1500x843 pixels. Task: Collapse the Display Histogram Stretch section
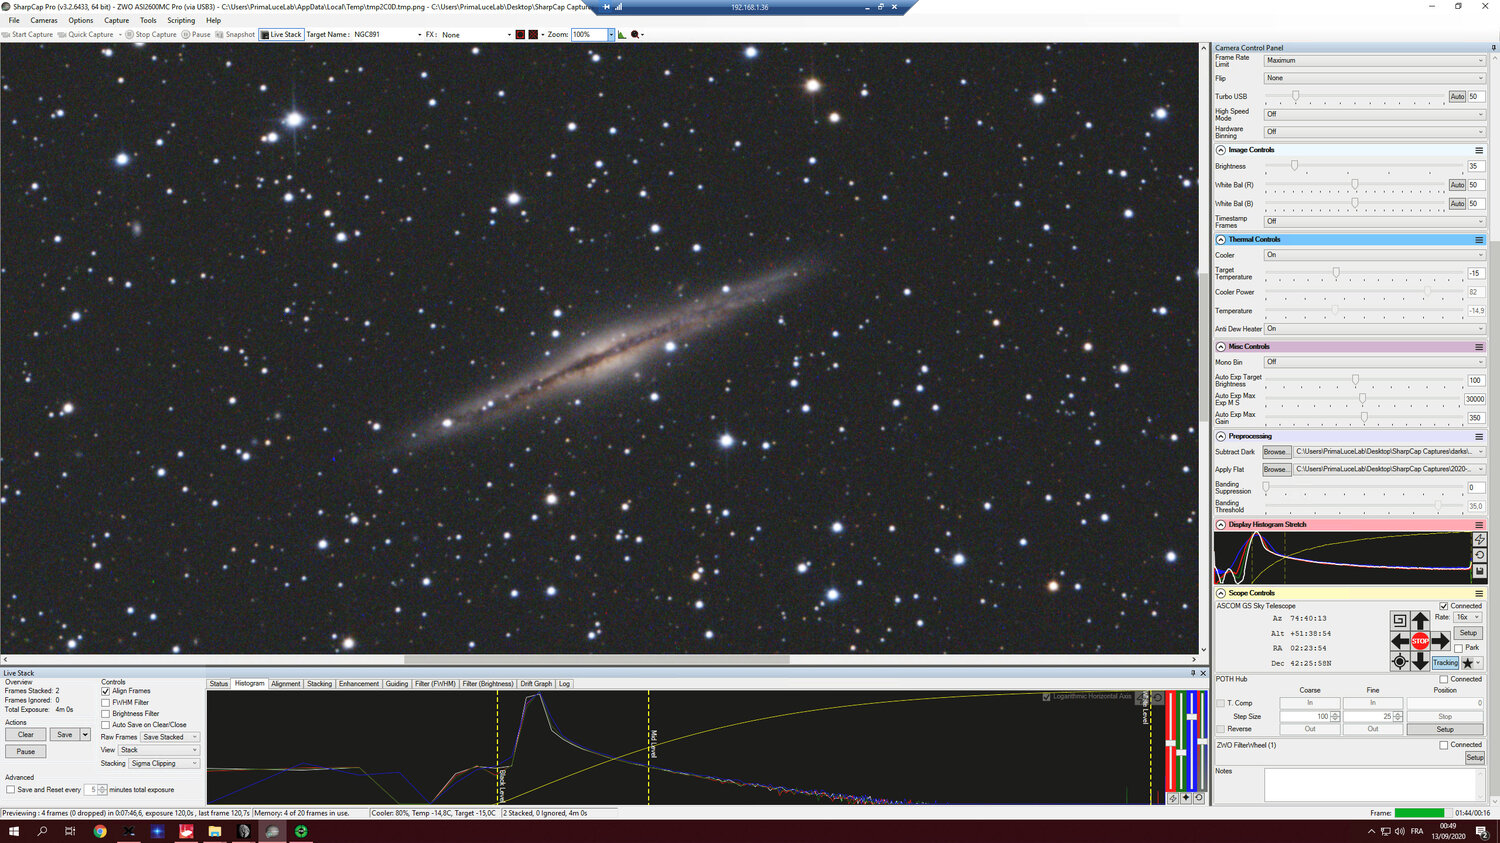pyautogui.click(x=1221, y=525)
